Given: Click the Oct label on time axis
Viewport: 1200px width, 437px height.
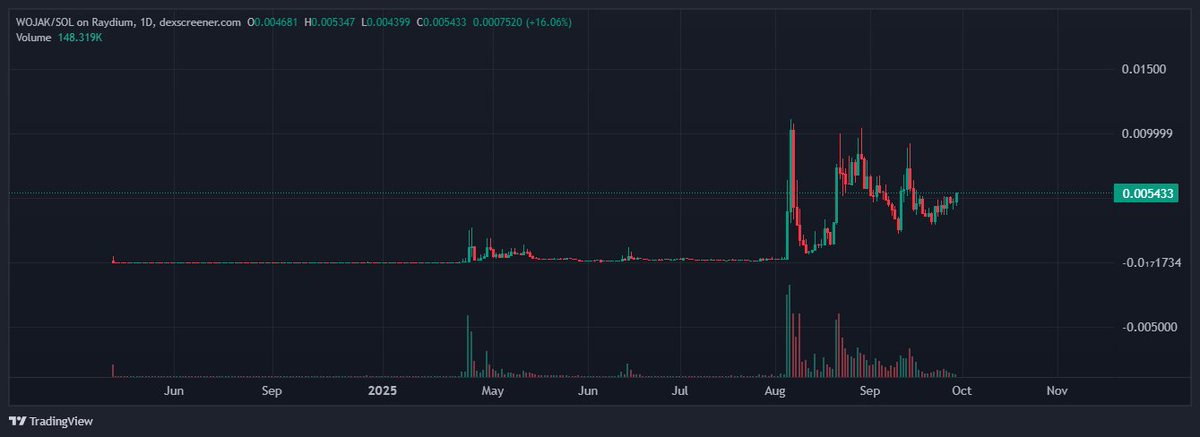Looking at the screenshot, I should [963, 390].
